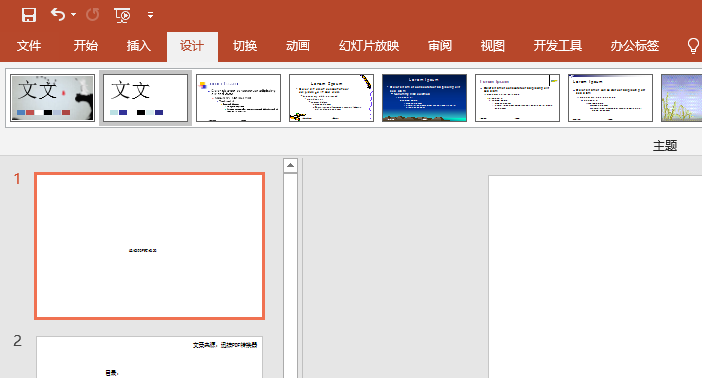Undo the last action
The width and height of the screenshot is (702, 378).
click(58, 14)
